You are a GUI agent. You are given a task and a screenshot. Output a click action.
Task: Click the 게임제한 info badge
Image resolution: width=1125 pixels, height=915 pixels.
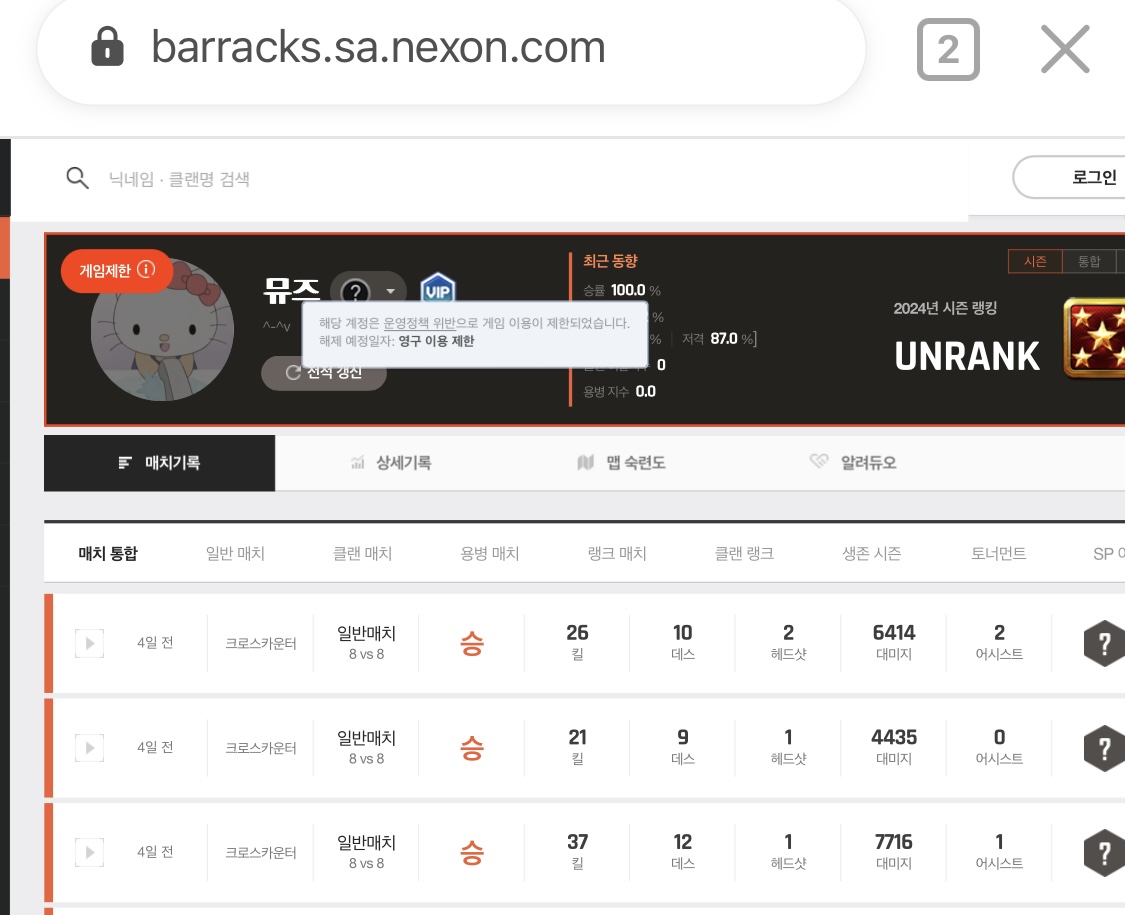(117, 270)
